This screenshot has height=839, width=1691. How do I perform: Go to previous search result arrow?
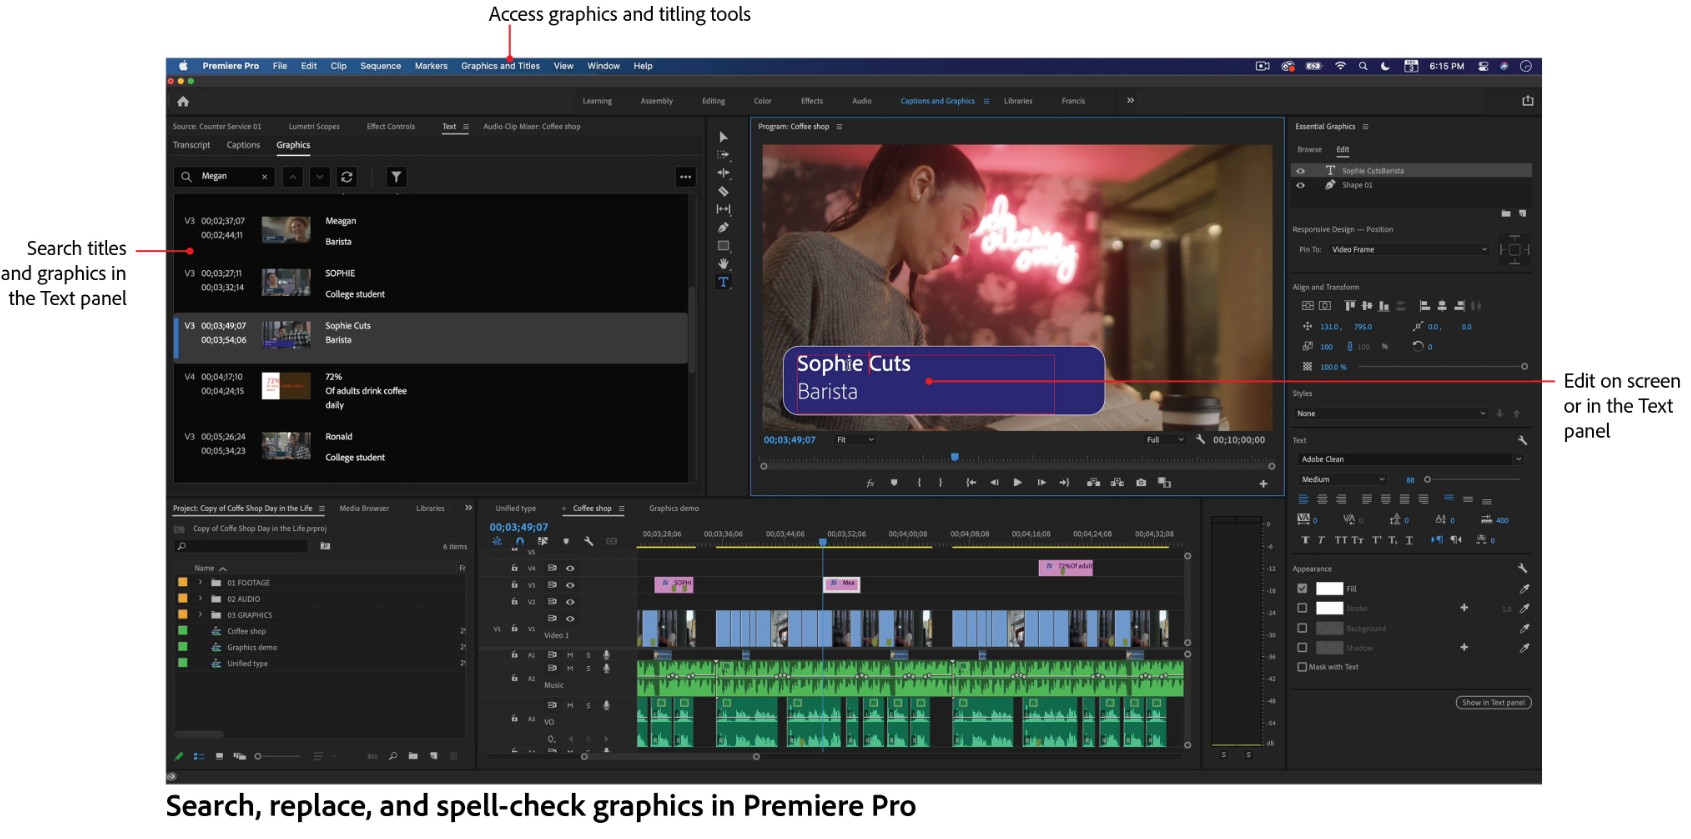click(293, 177)
